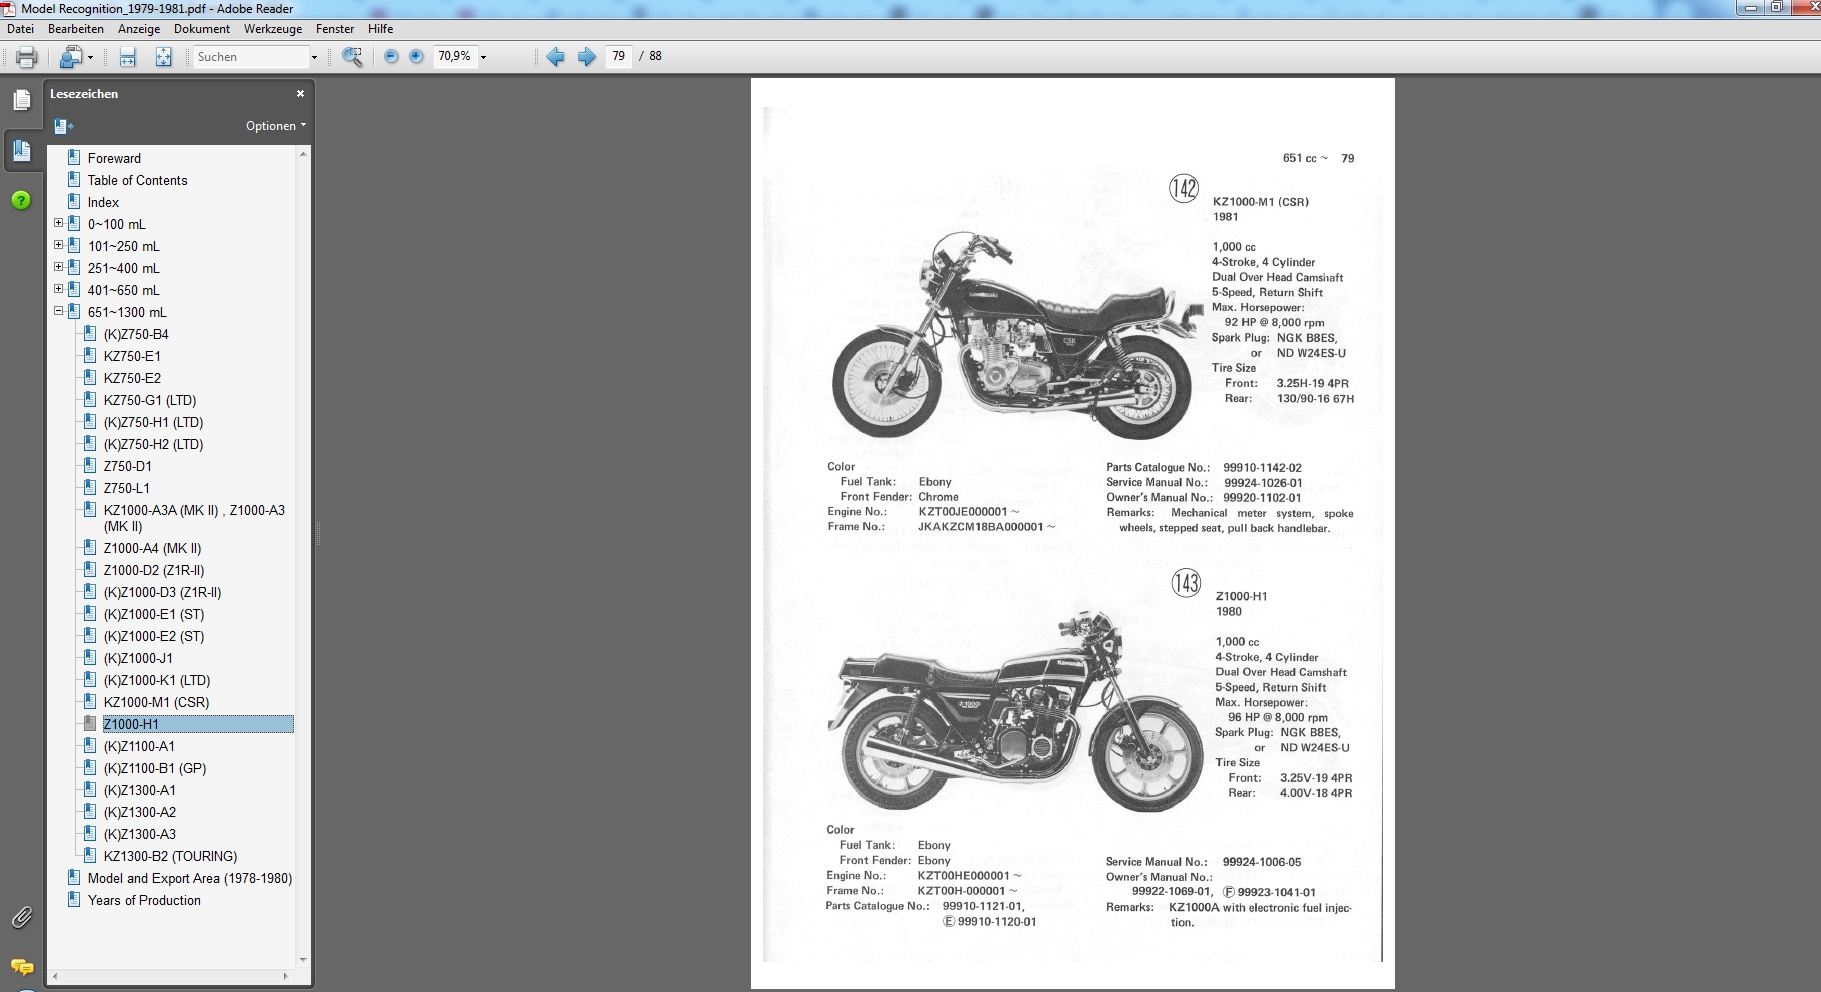Collapse the 651~1300 mL bookmark group

point(58,312)
